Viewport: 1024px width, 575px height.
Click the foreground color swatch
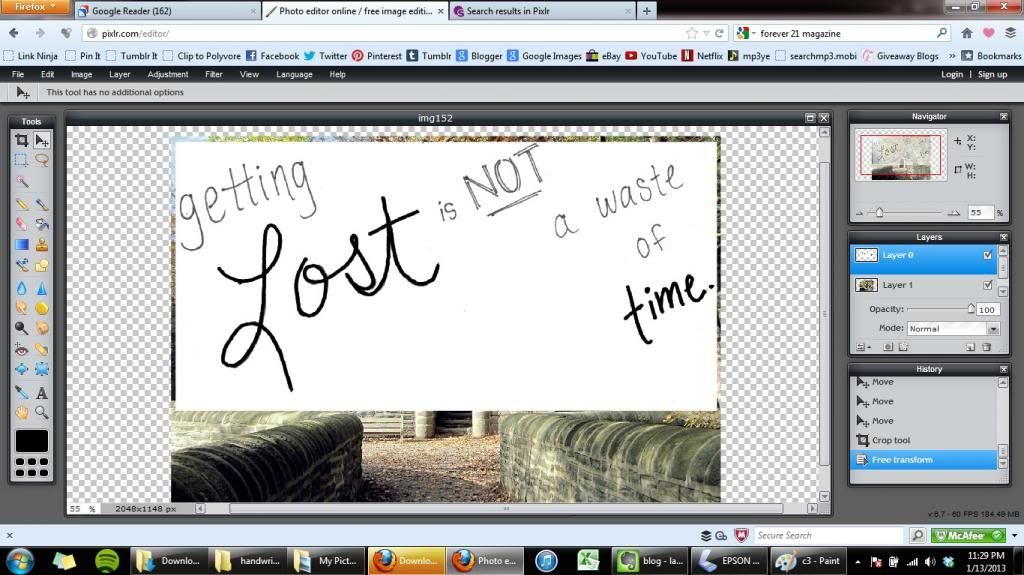pyautogui.click(x=32, y=440)
